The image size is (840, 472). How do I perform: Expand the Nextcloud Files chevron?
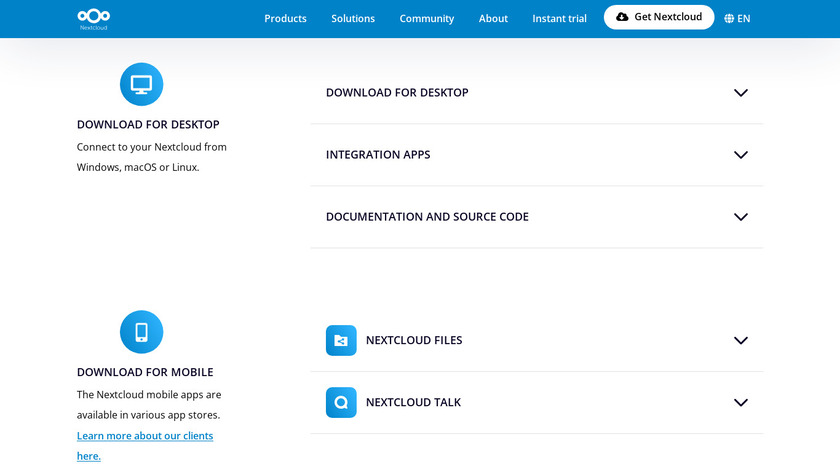(741, 340)
